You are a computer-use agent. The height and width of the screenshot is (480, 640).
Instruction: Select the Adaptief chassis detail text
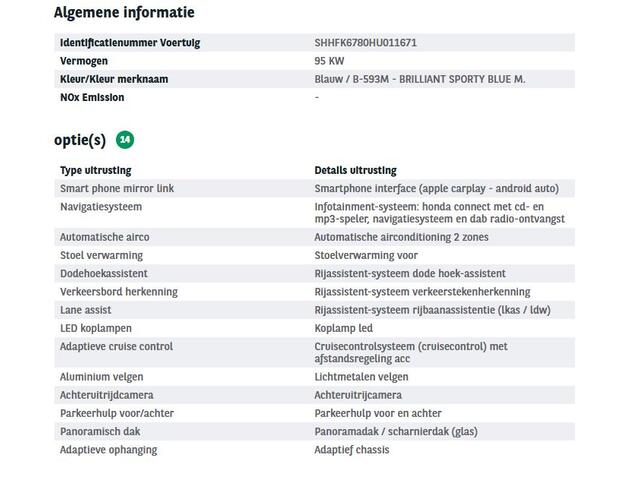[x=351, y=450]
